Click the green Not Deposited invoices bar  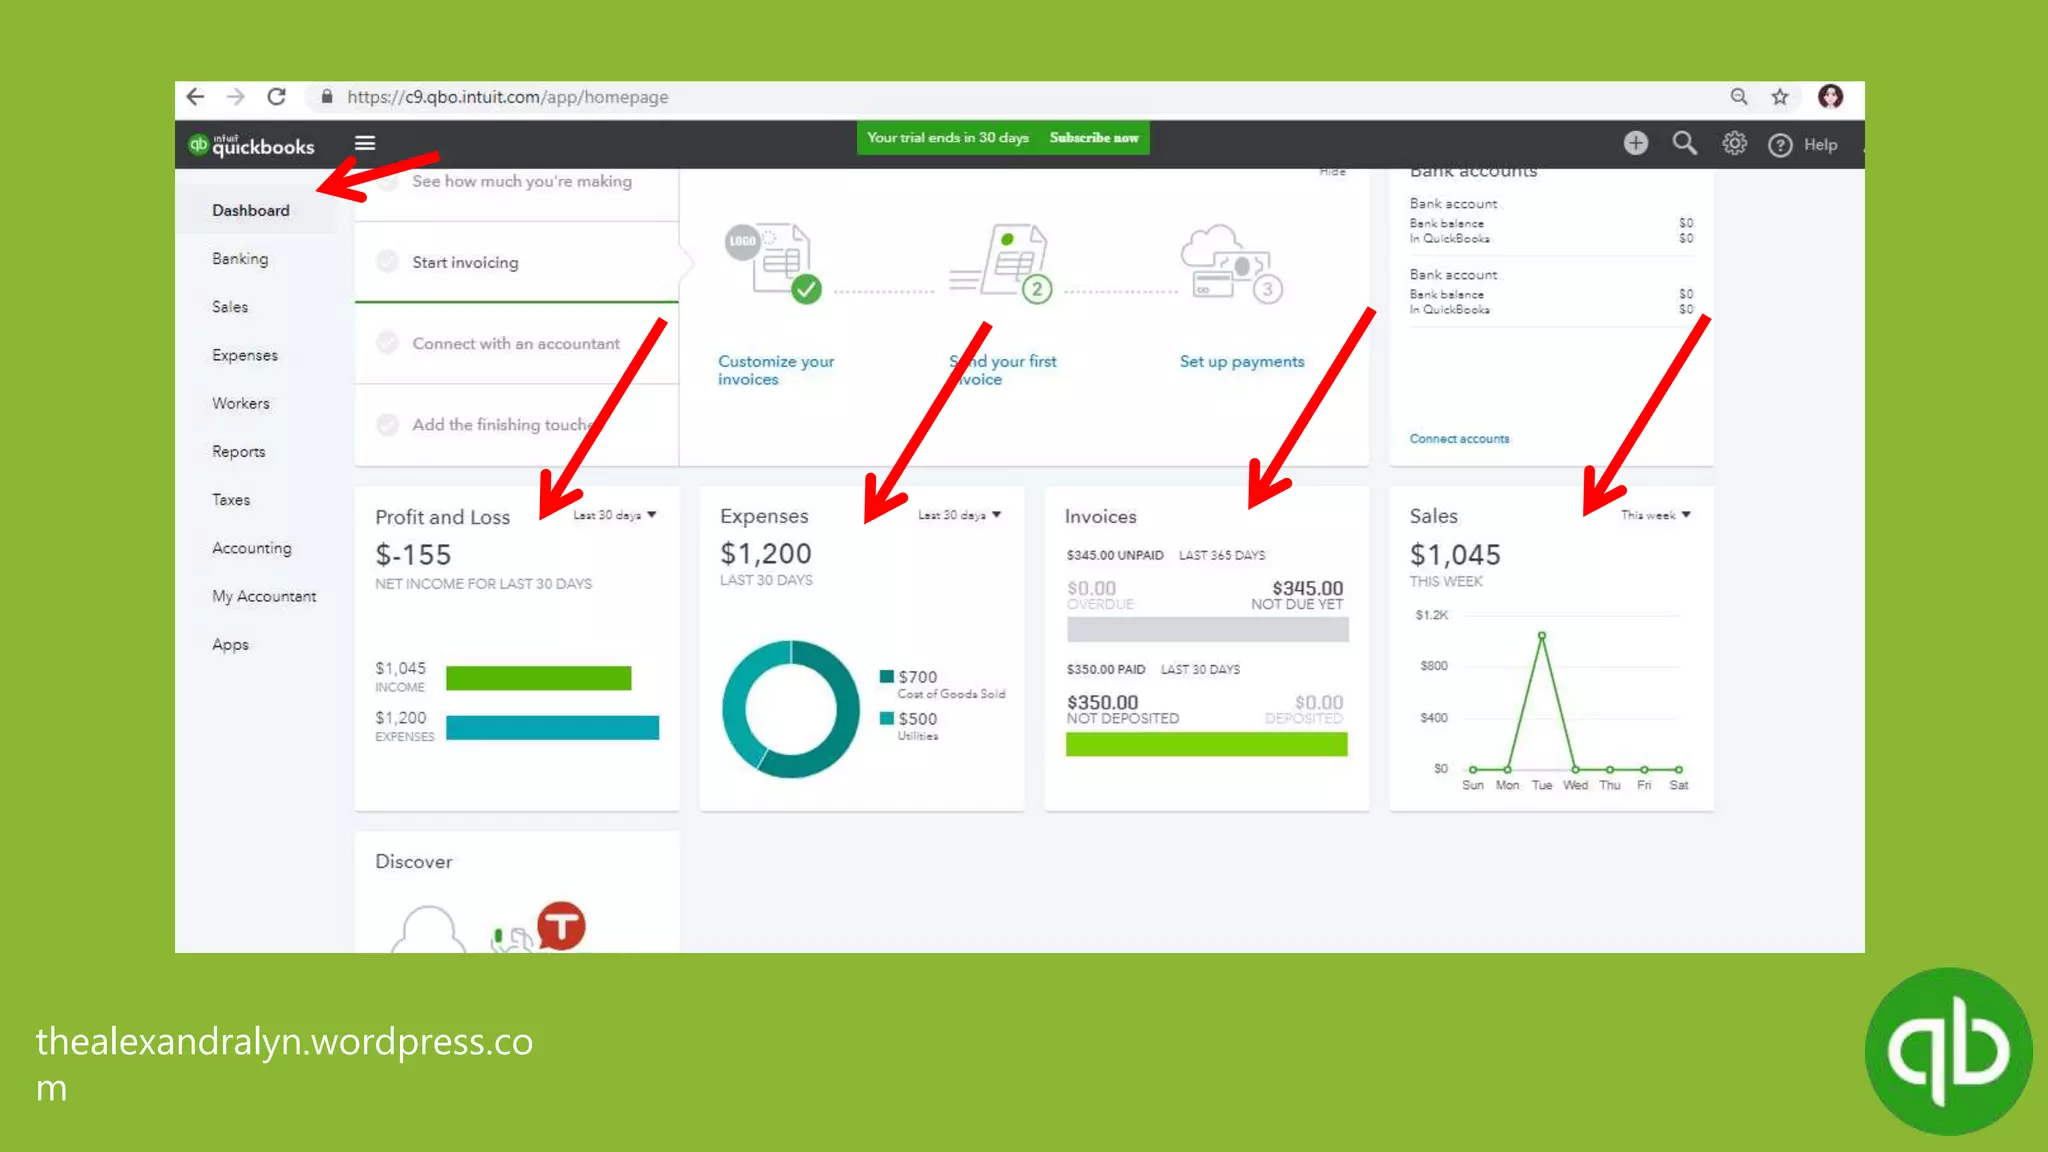click(1206, 744)
